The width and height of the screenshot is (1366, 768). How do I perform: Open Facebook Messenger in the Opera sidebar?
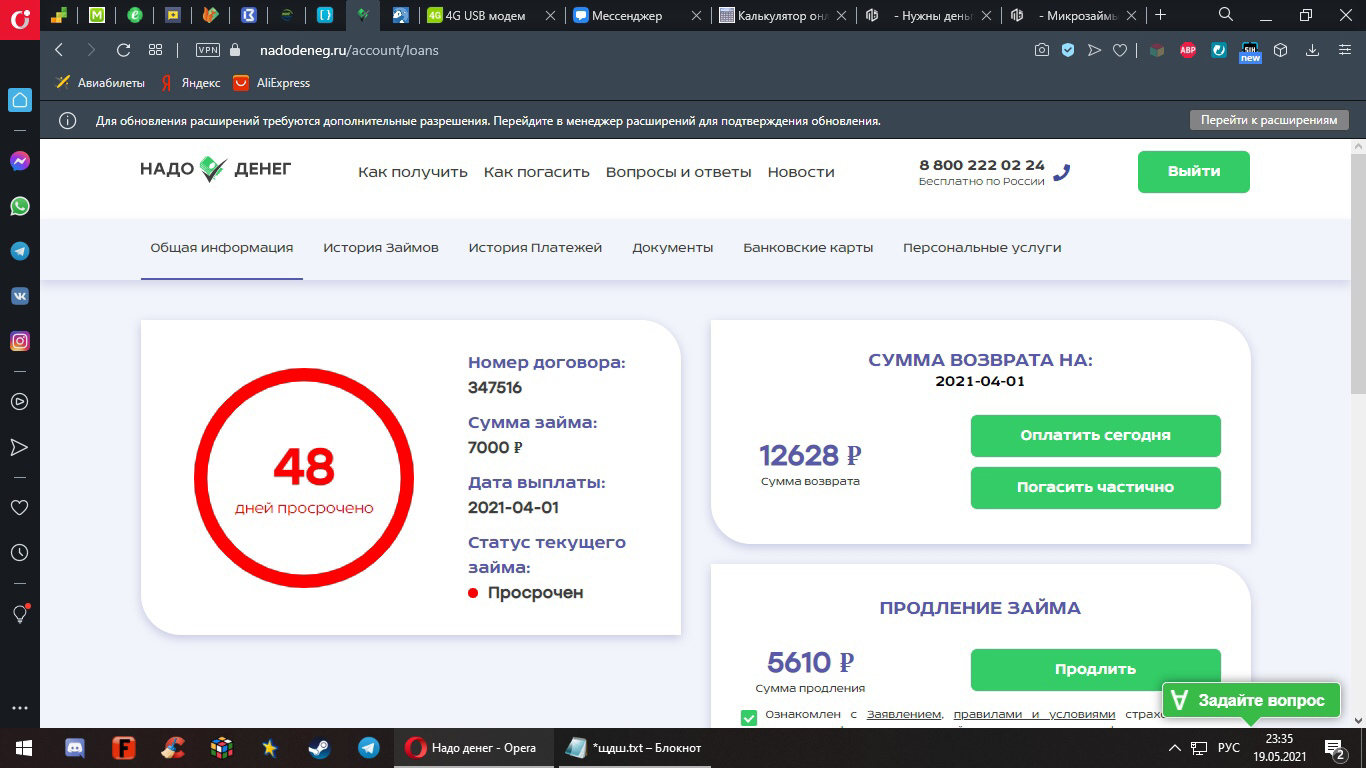point(20,161)
